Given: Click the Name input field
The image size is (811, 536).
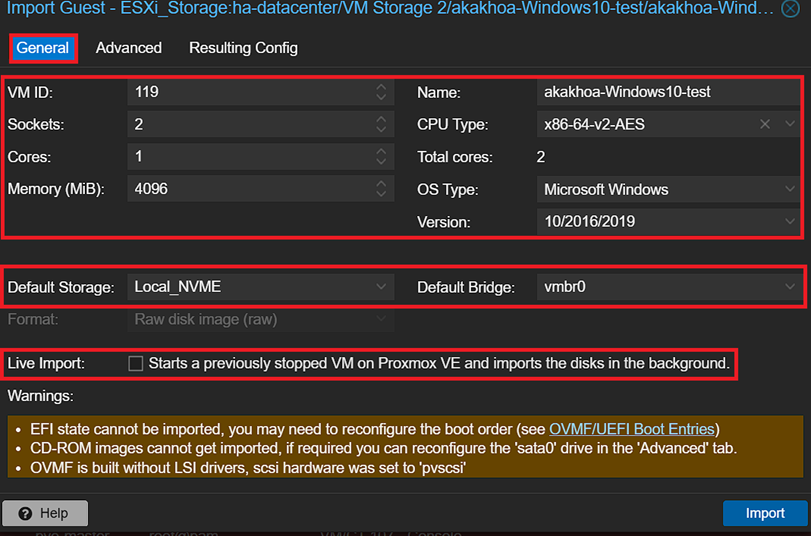Looking at the screenshot, I should 665,93.
